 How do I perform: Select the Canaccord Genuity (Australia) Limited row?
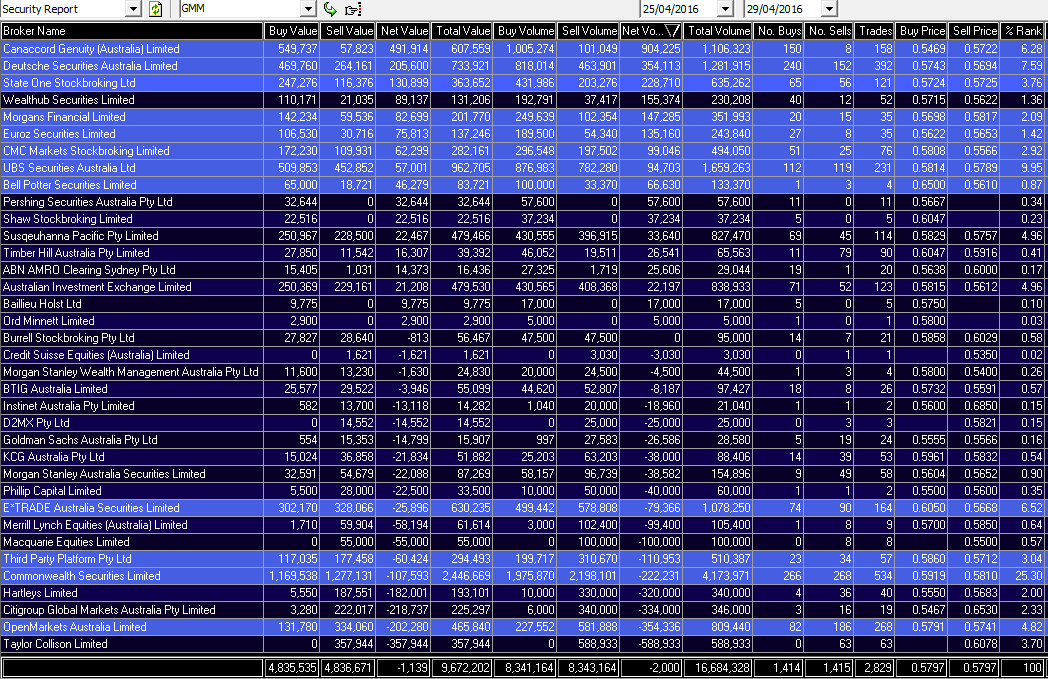point(523,49)
